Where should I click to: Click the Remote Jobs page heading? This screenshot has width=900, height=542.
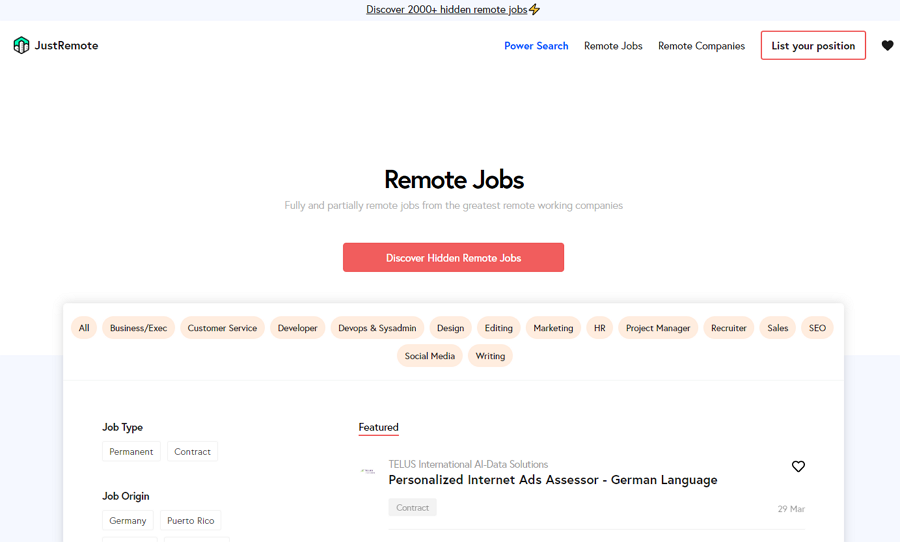point(453,180)
